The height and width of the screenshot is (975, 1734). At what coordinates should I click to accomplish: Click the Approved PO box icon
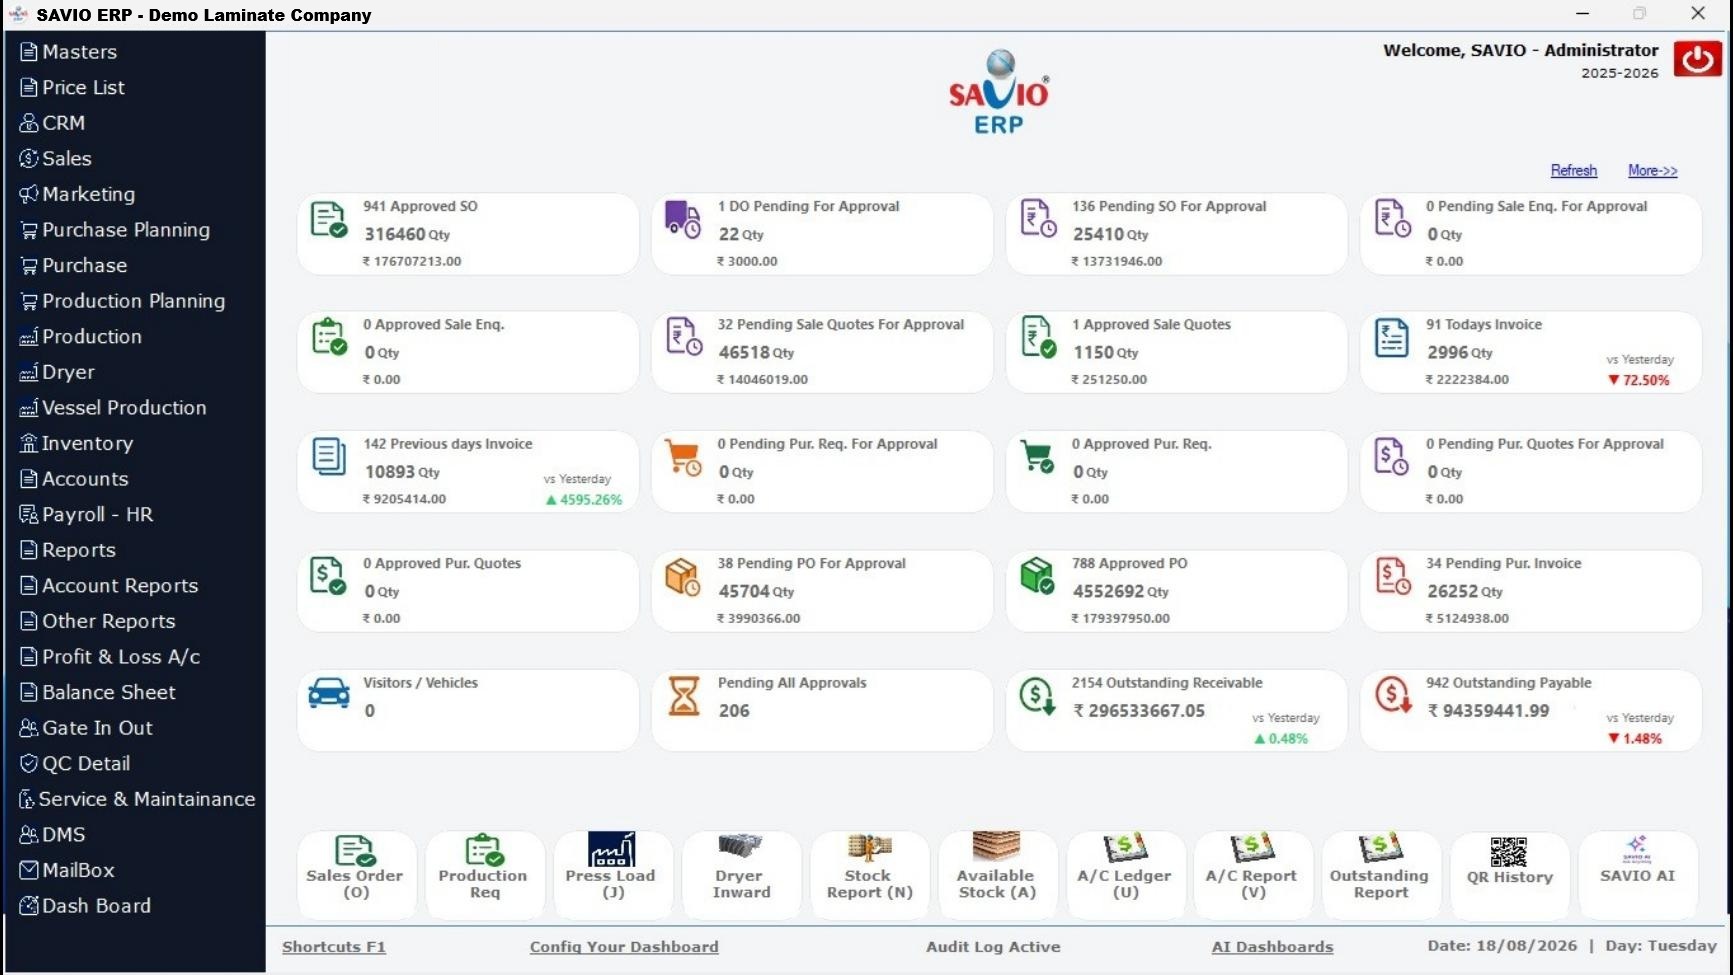1037,576
